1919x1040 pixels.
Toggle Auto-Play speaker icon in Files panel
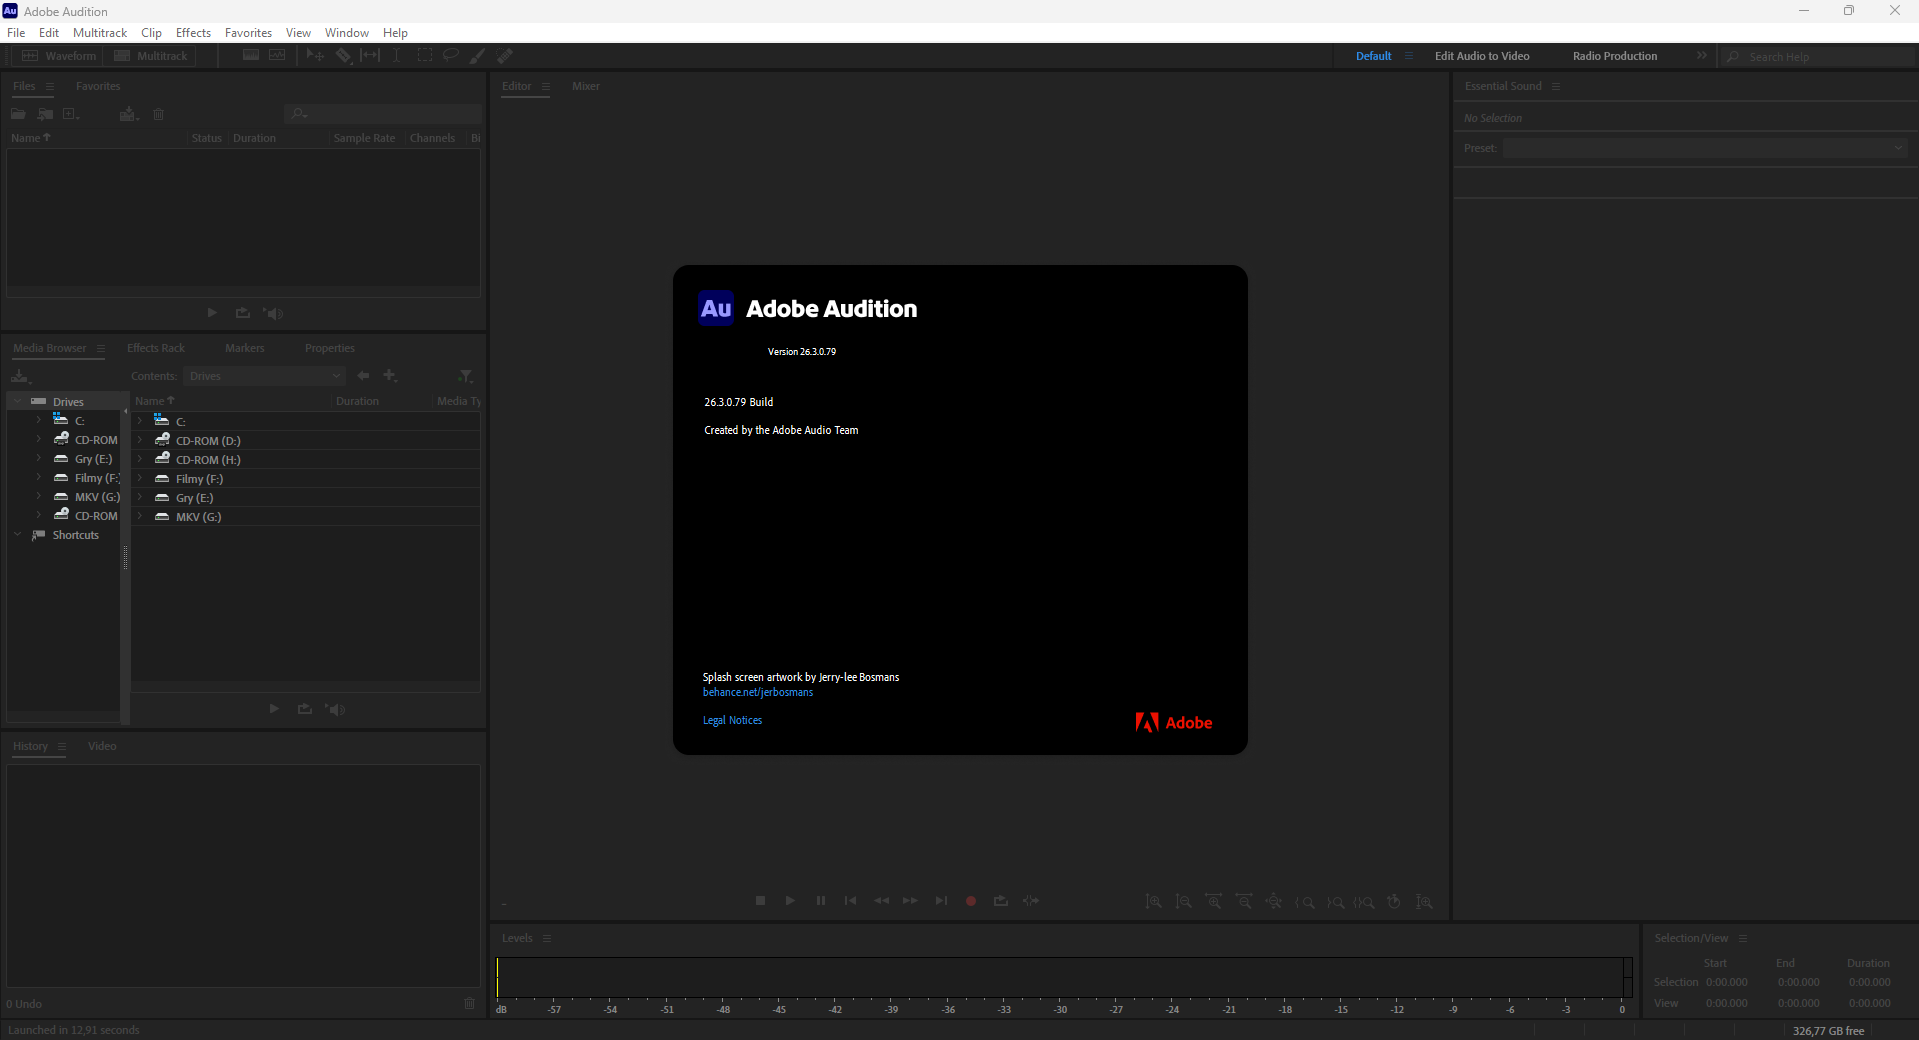pyautogui.click(x=273, y=313)
